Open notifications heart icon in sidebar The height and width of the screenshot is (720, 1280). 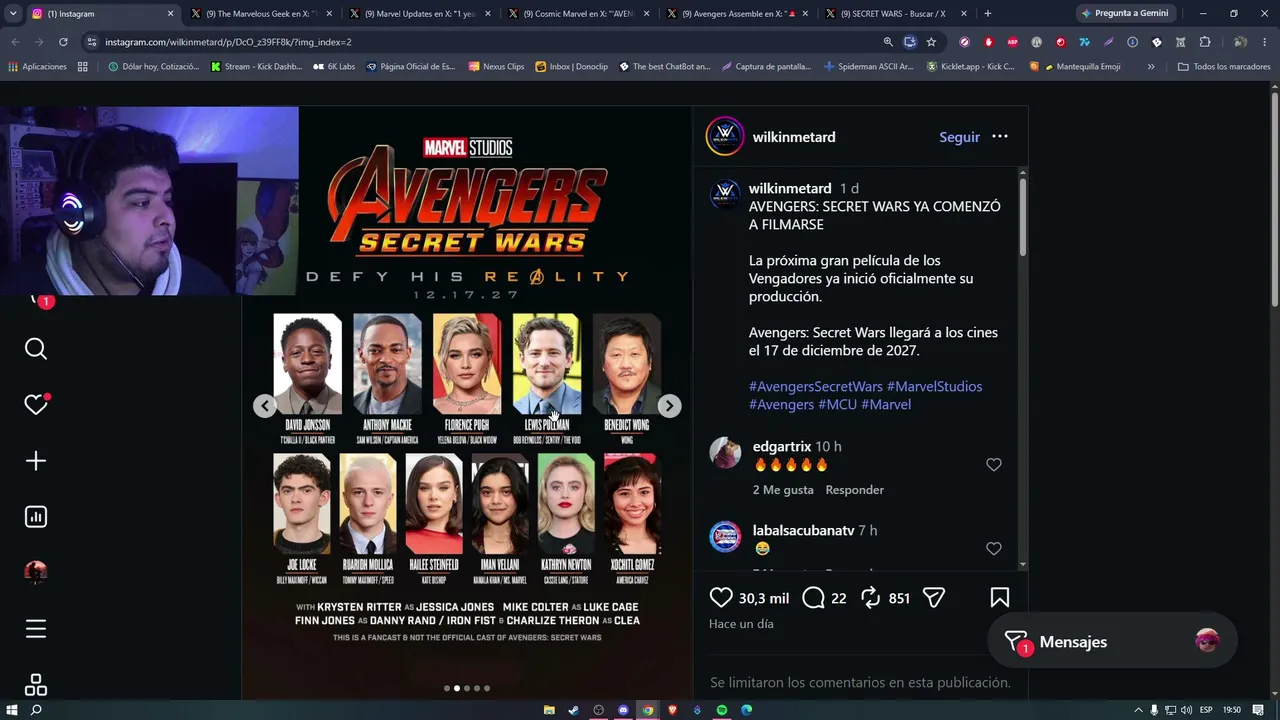pos(36,405)
